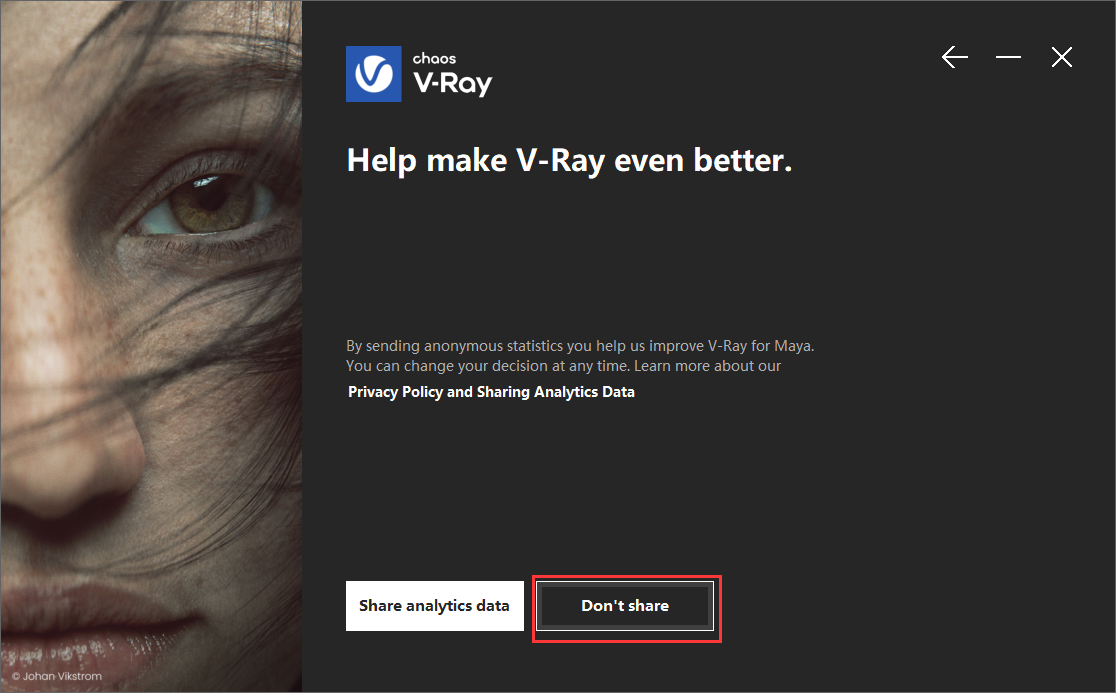Click the '© Johan Vikstrom' credit text
1116x693 pixels.
[x=57, y=676]
